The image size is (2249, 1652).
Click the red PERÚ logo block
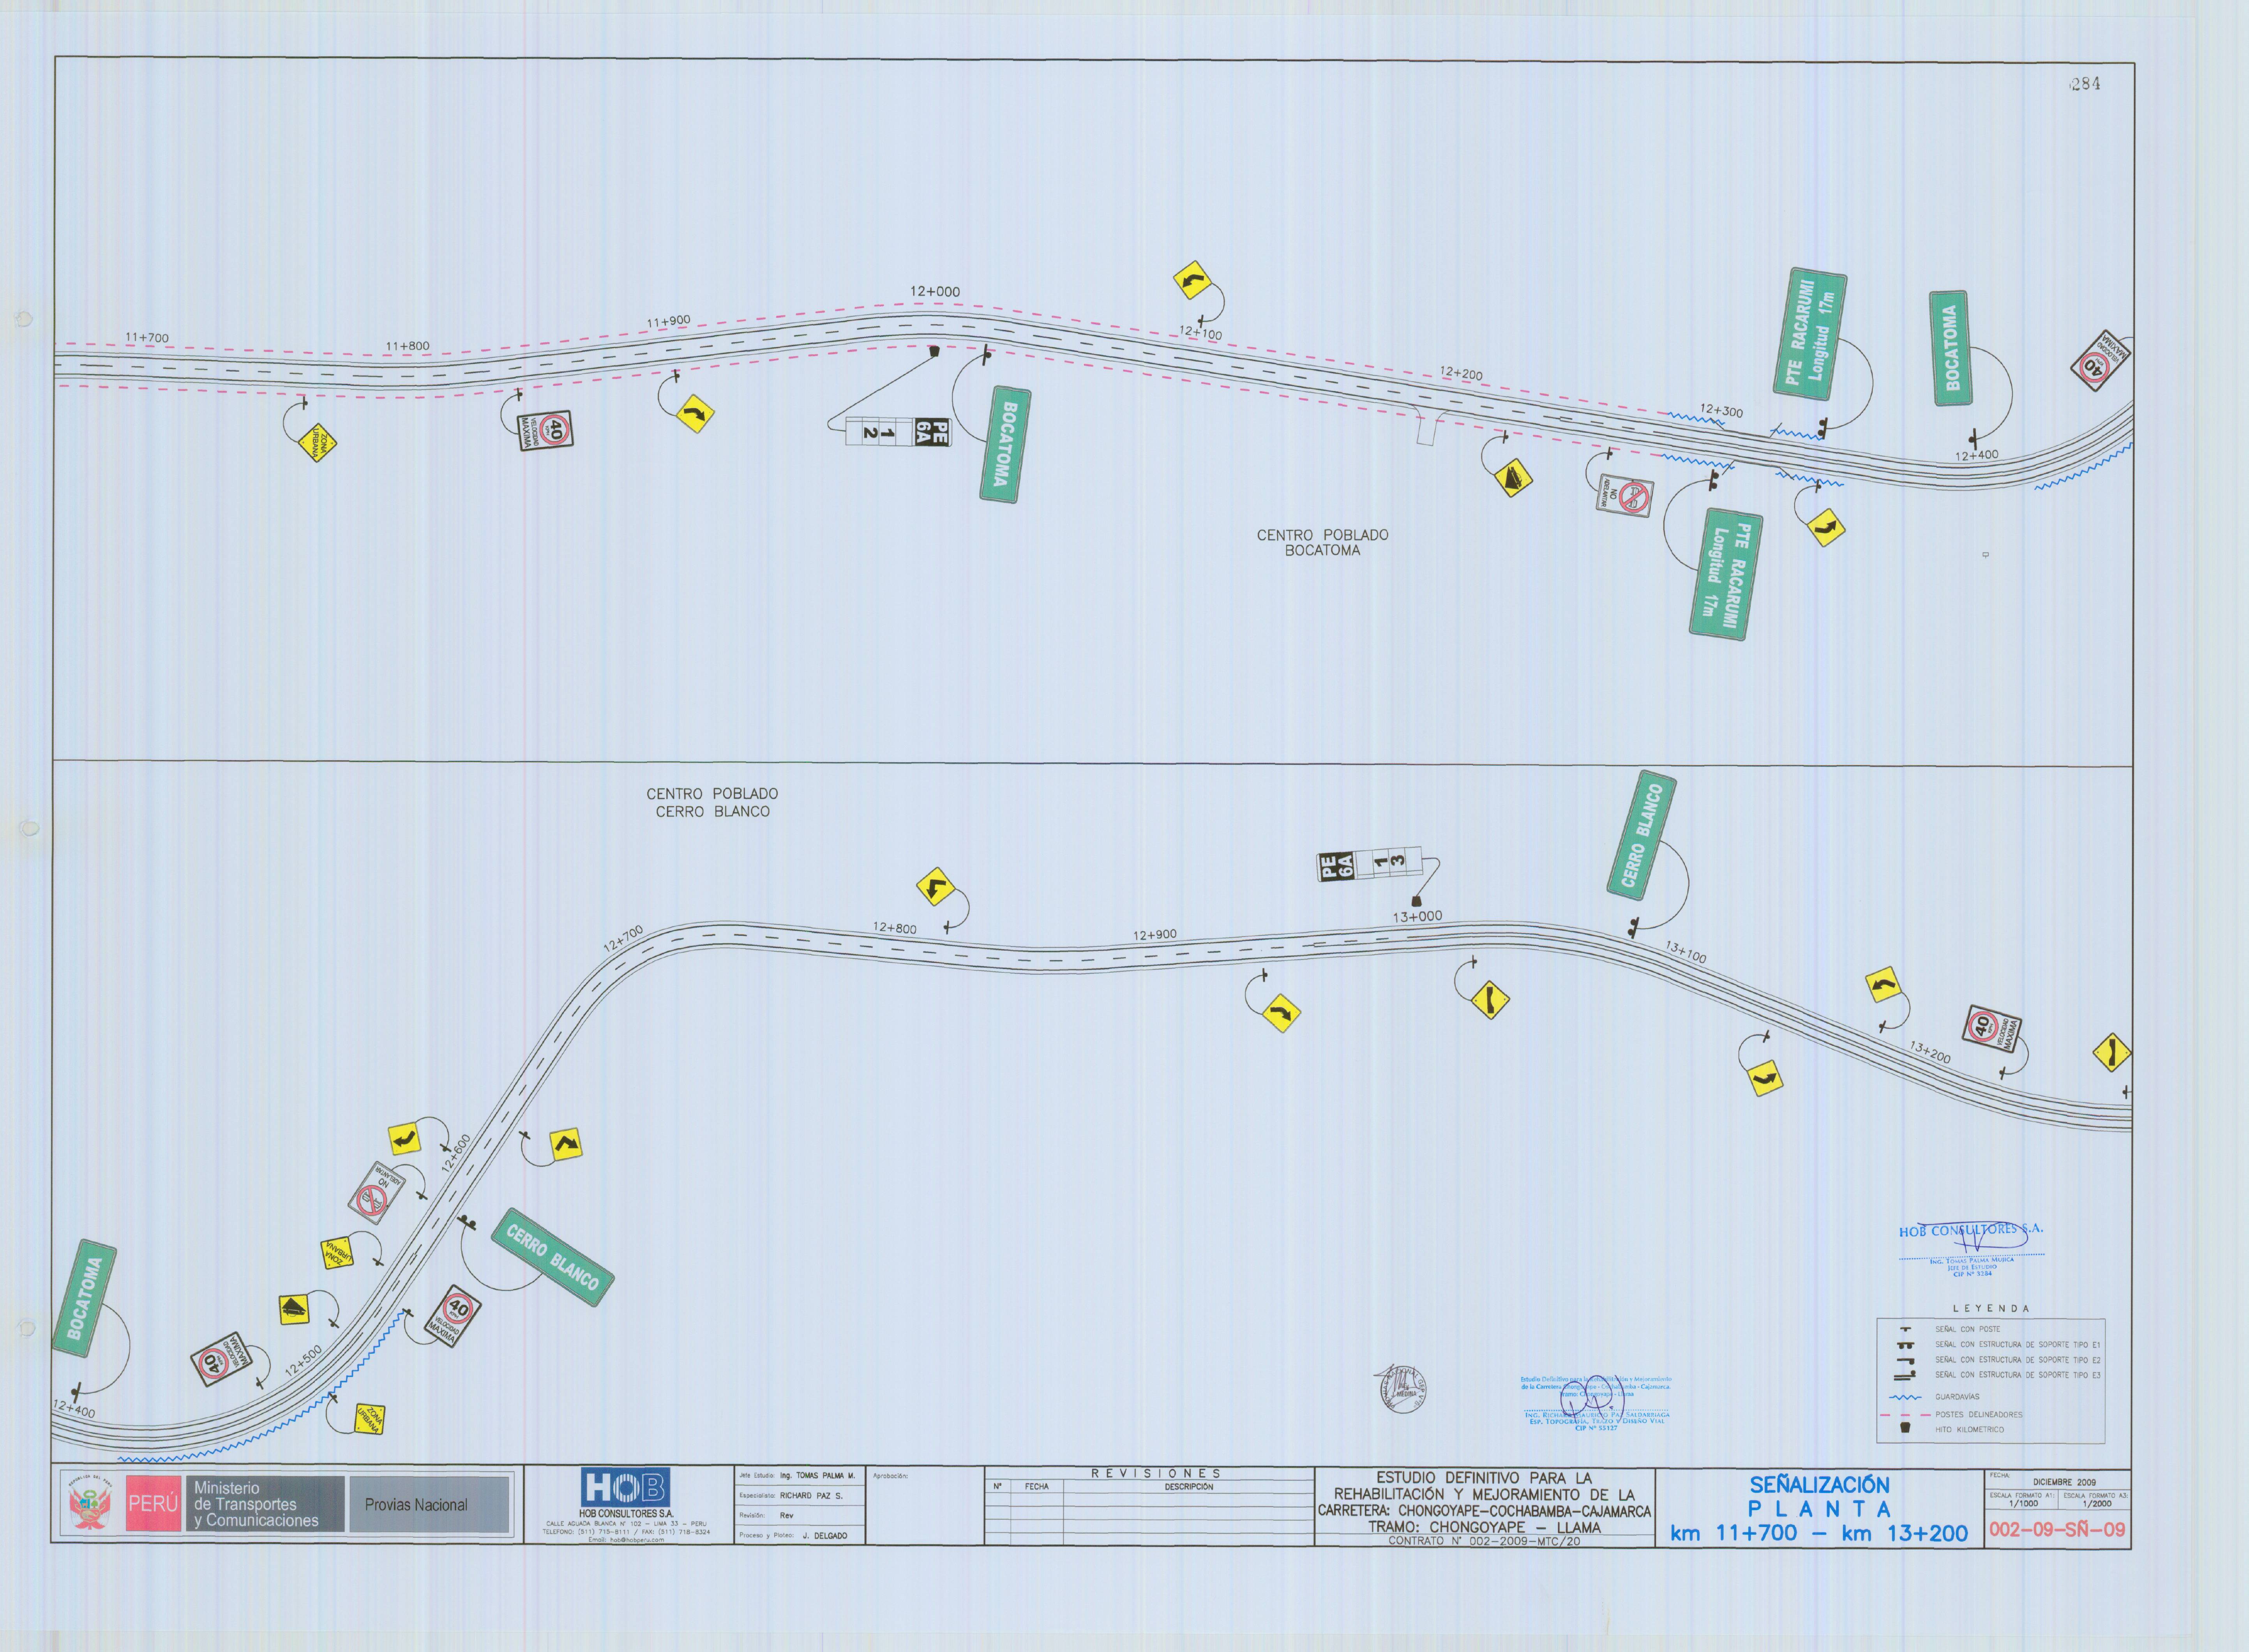click(153, 1503)
